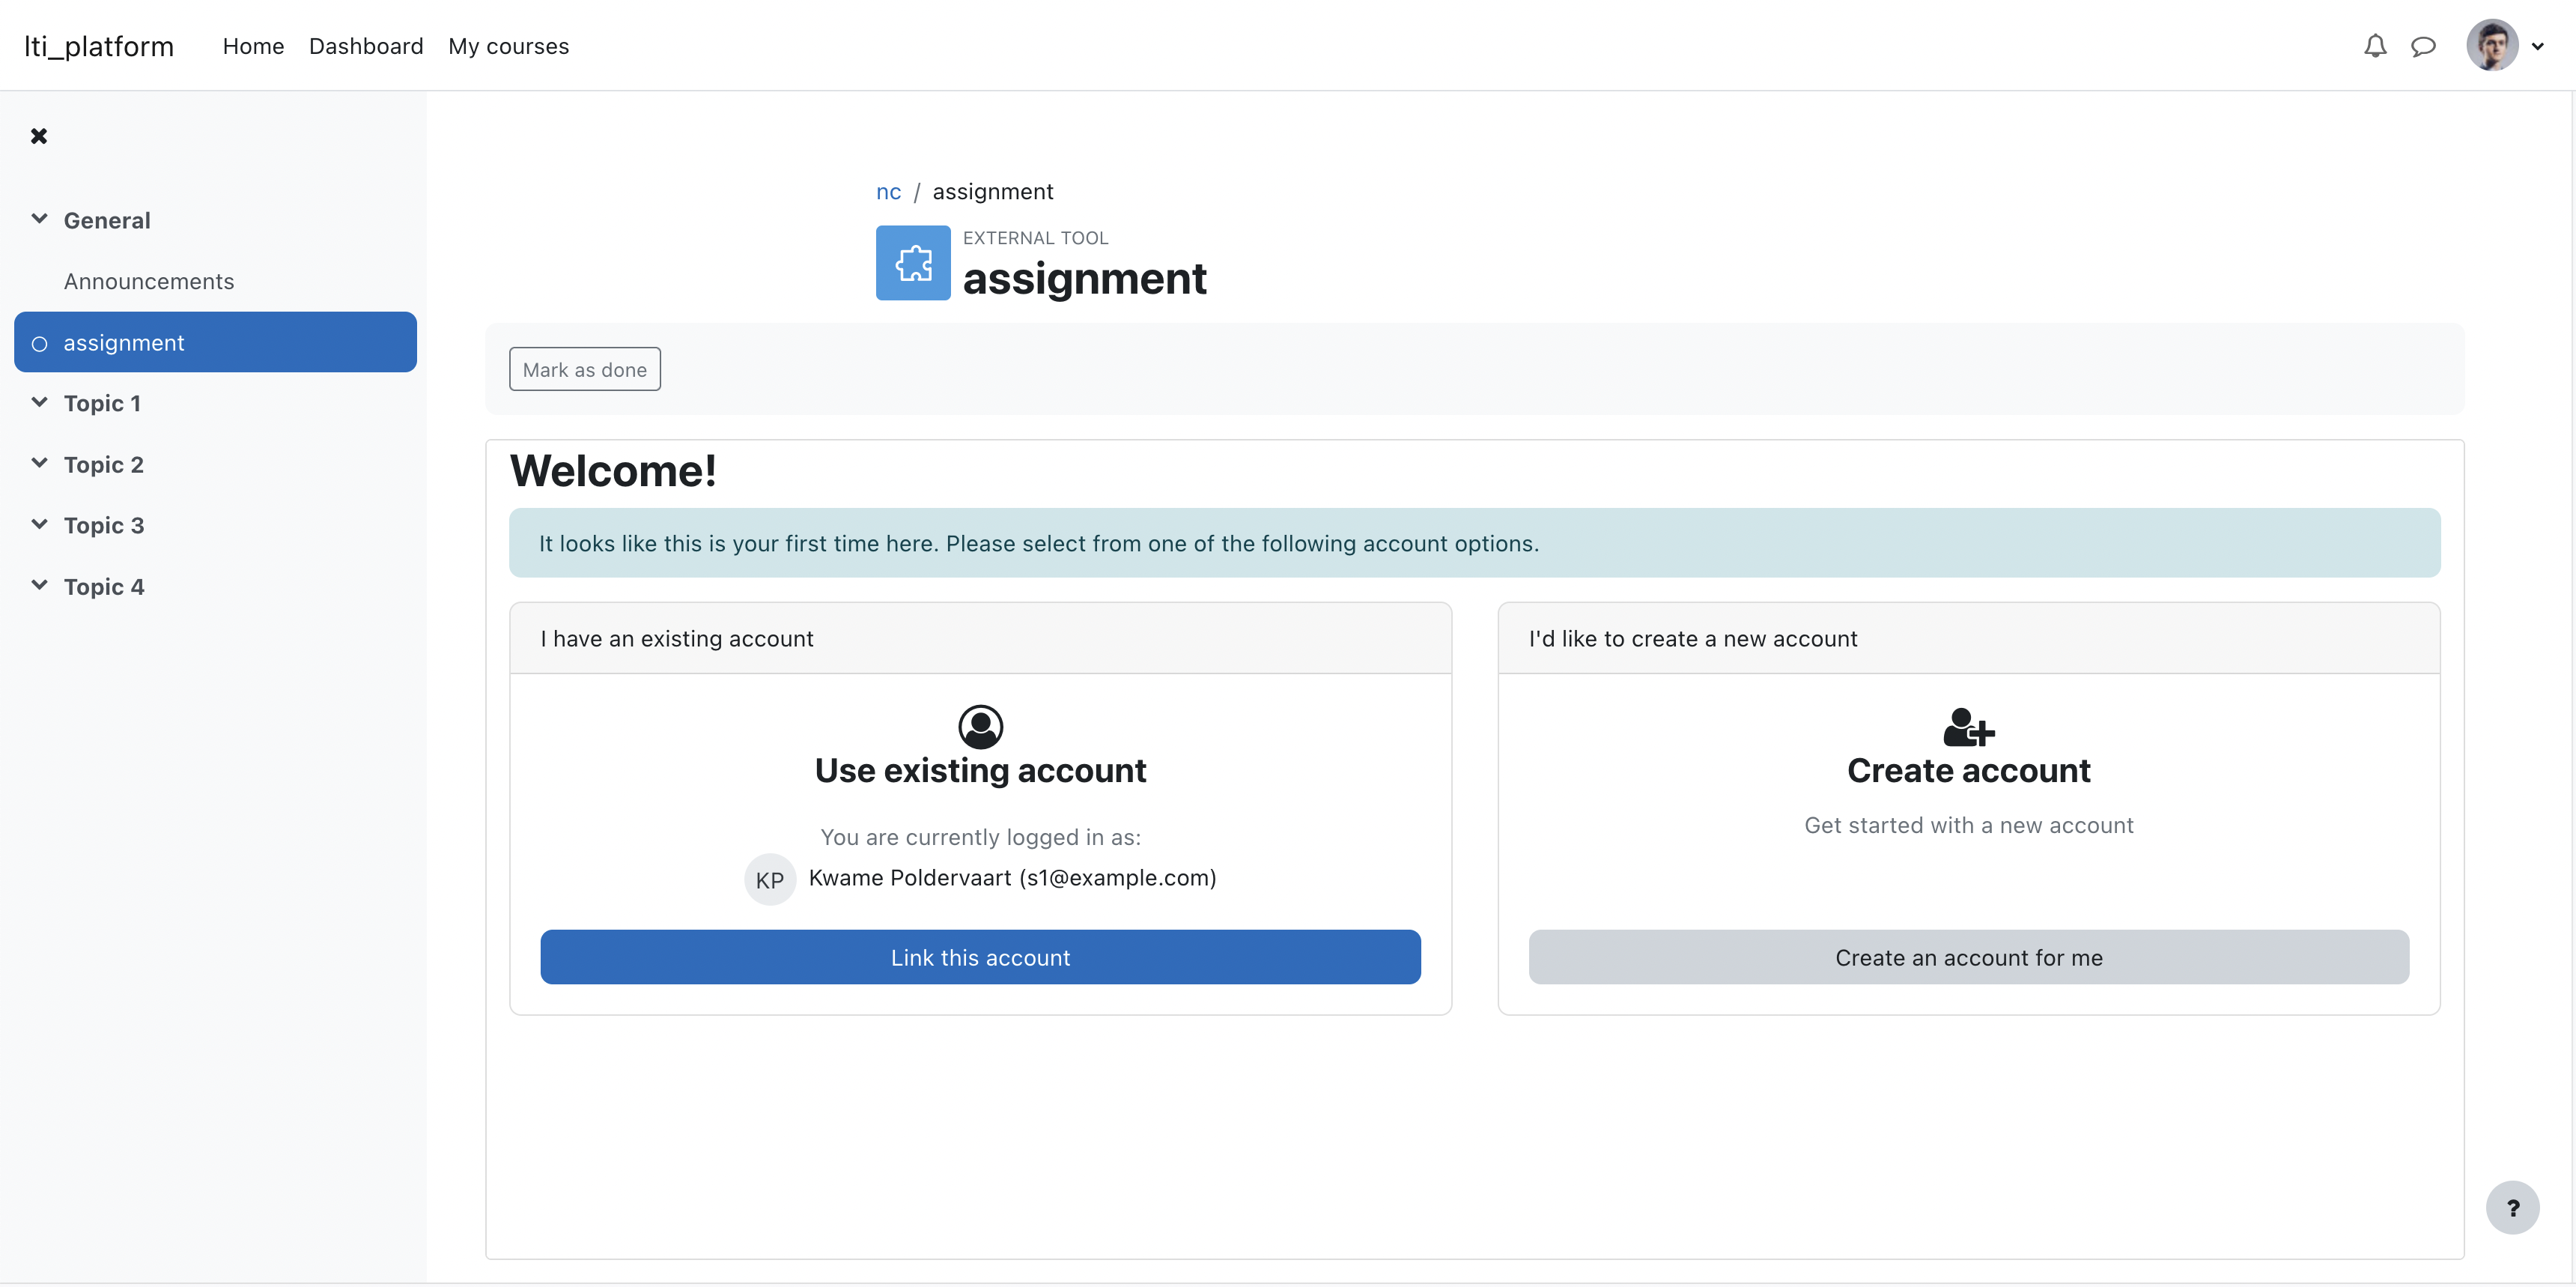2576x1287 pixels.
Task: Mark the assignment as done
Action: (x=584, y=369)
